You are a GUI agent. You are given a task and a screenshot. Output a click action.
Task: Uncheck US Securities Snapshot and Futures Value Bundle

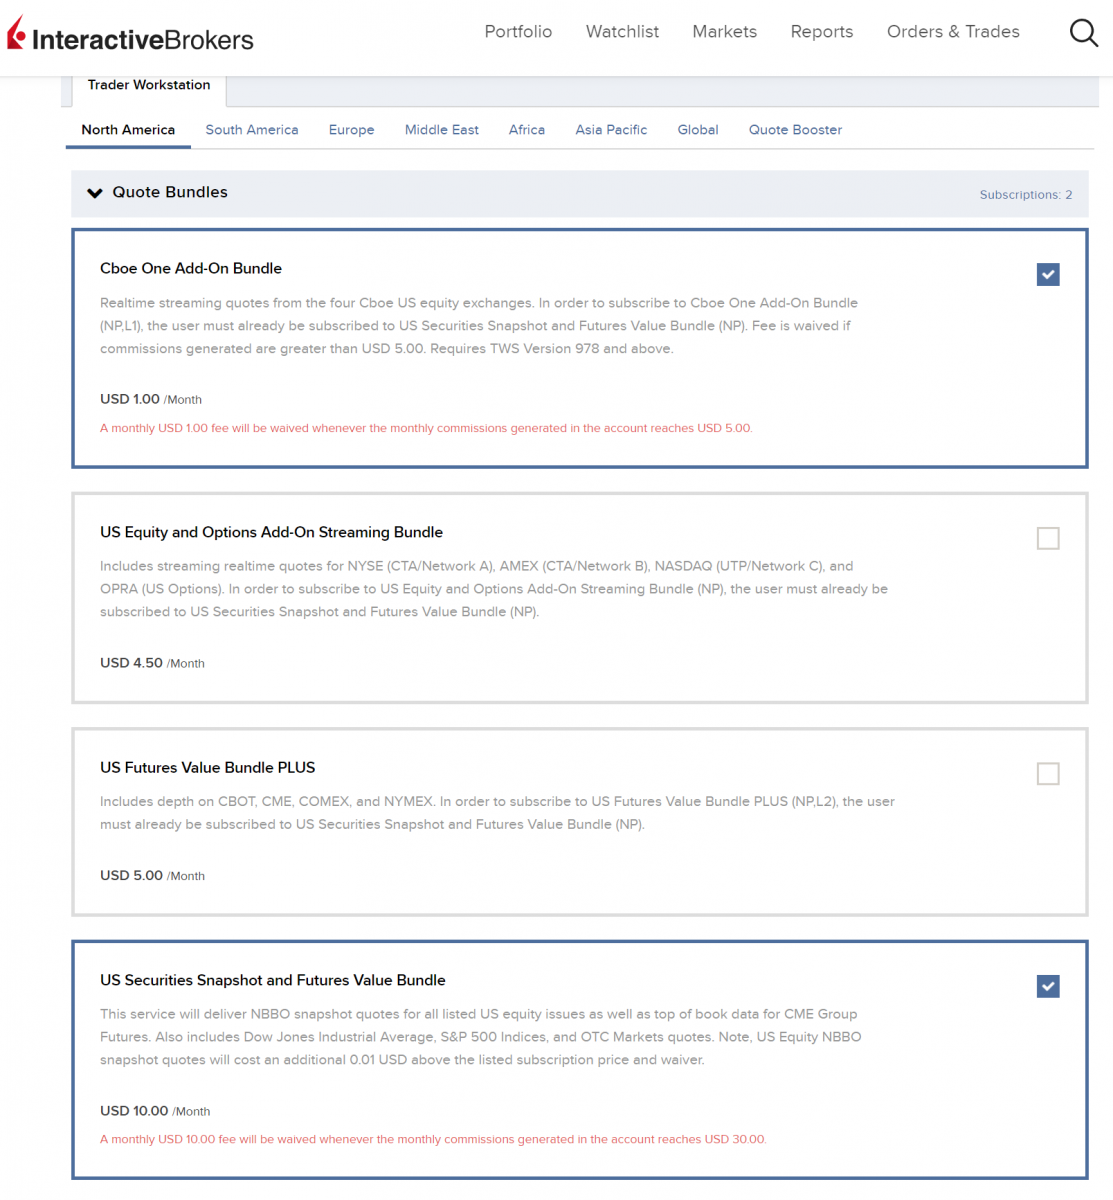[1048, 986]
